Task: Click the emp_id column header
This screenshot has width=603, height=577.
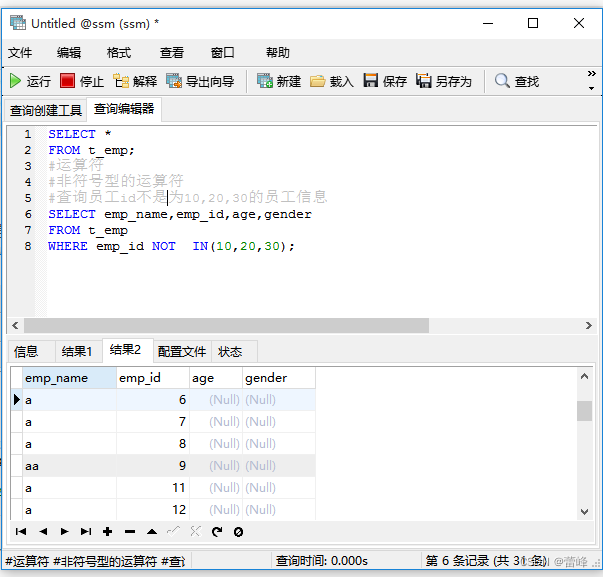Action: (153, 378)
